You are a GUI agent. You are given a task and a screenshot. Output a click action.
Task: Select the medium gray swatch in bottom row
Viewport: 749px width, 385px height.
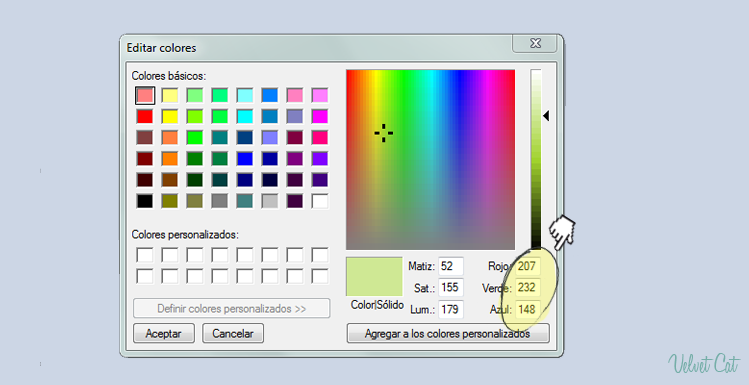click(220, 201)
